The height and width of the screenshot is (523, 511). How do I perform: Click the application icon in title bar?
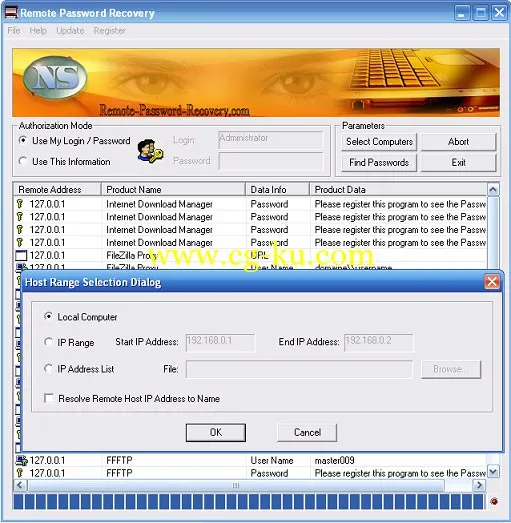(x=11, y=13)
